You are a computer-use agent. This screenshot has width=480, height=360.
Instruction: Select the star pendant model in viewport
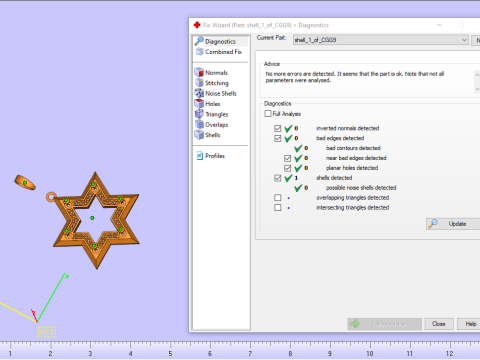pyautogui.click(x=96, y=220)
